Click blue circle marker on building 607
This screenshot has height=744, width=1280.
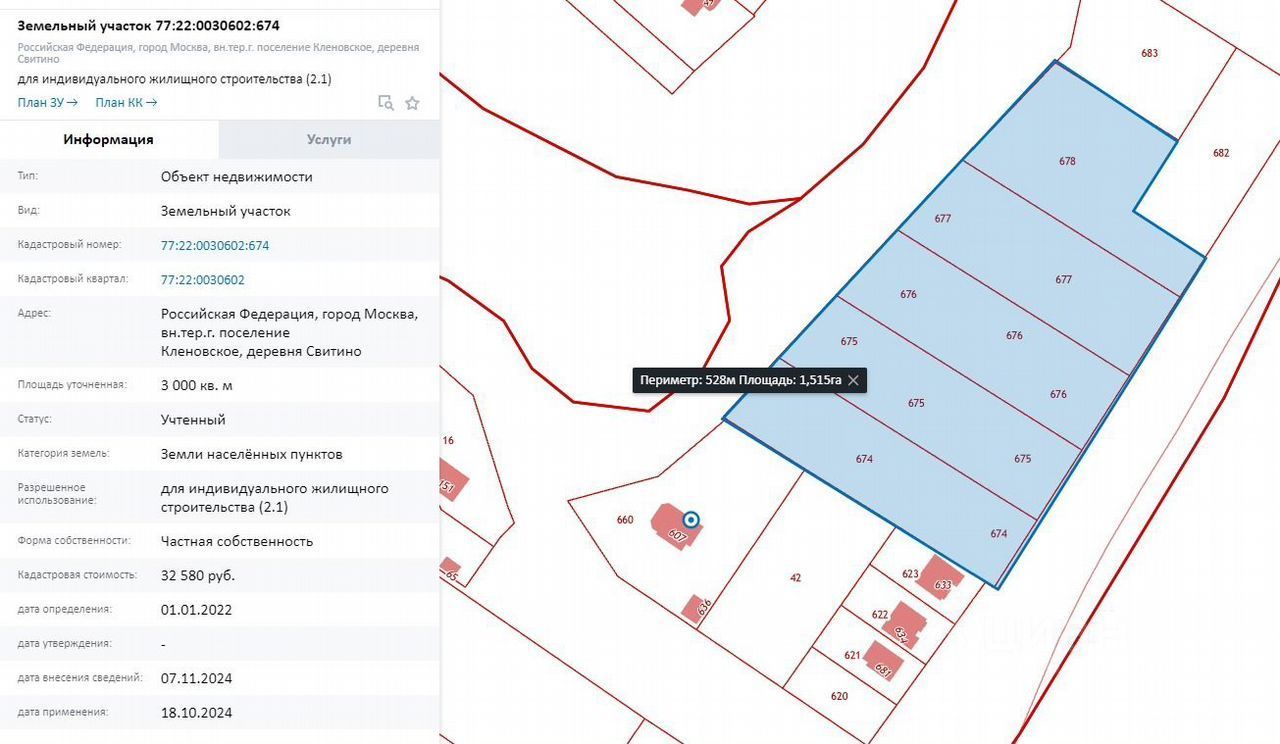click(x=691, y=519)
